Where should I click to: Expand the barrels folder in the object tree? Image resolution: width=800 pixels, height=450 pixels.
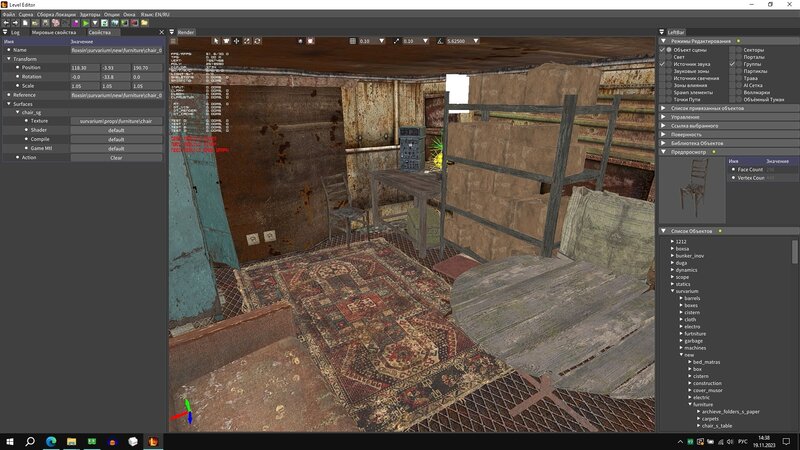click(x=681, y=298)
